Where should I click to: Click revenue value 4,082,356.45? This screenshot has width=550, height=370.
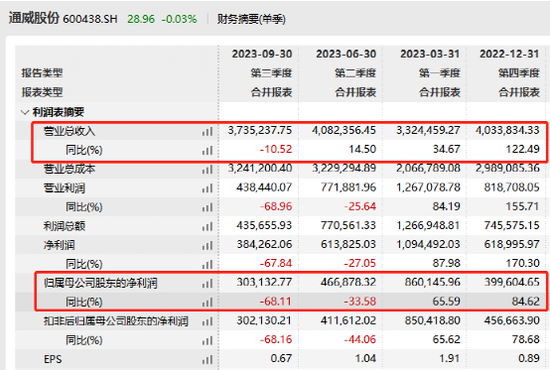[344, 130]
